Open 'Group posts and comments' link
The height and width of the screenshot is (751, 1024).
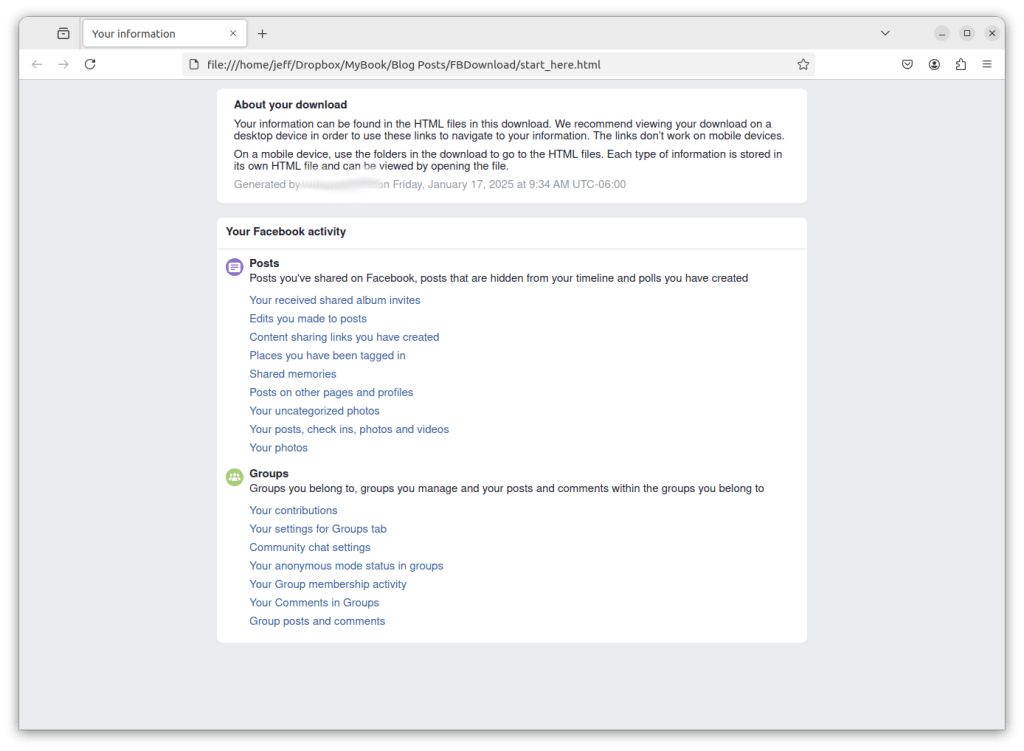point(317,621)
